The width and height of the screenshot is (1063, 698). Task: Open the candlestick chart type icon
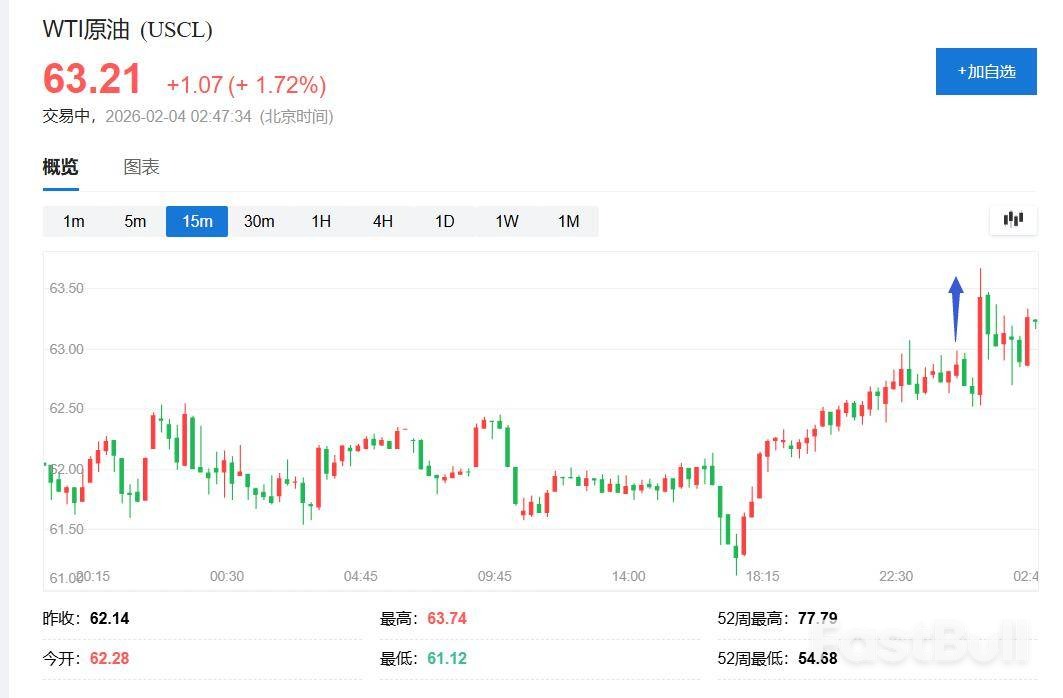click(1013, 219)
